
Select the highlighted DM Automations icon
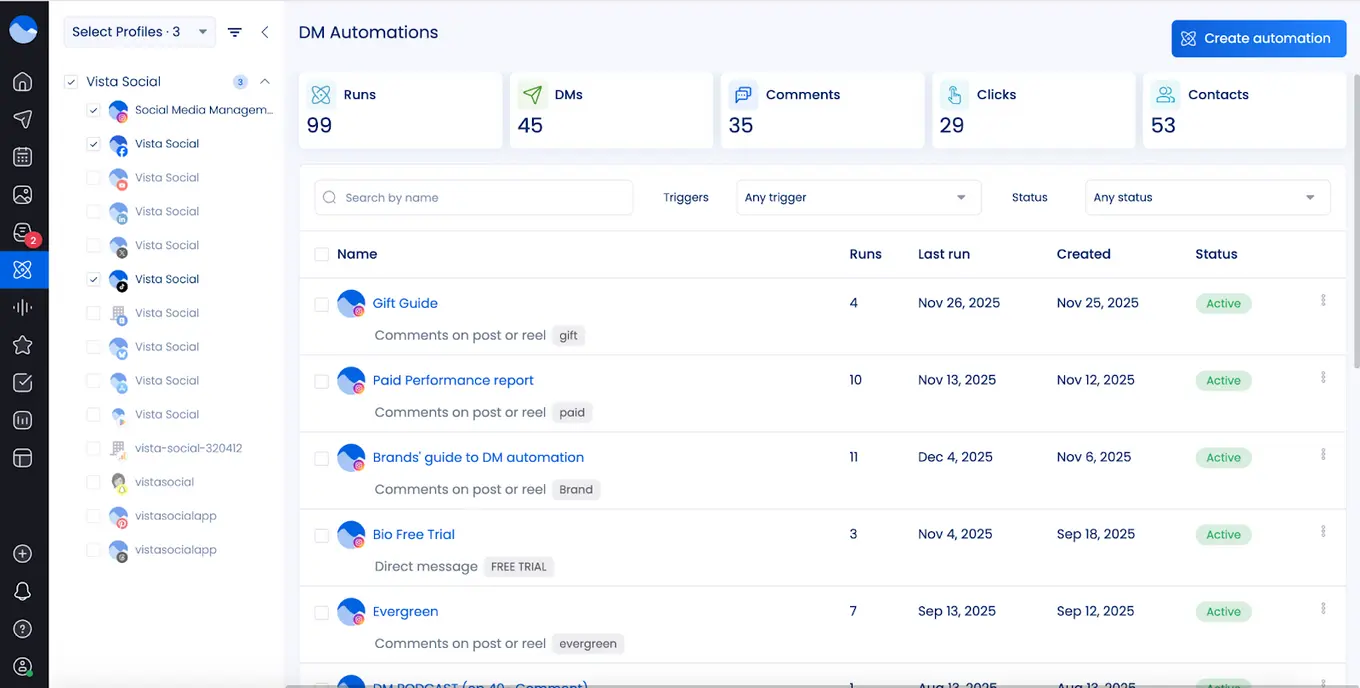point(23,270)
